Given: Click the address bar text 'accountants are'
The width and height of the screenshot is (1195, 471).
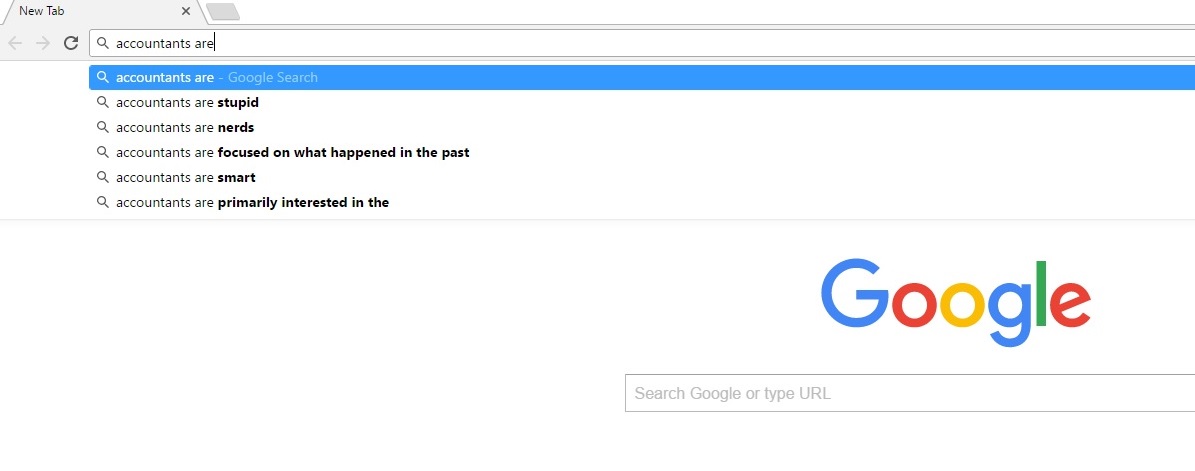Looking at the screenshot, I should click(165, 43).
